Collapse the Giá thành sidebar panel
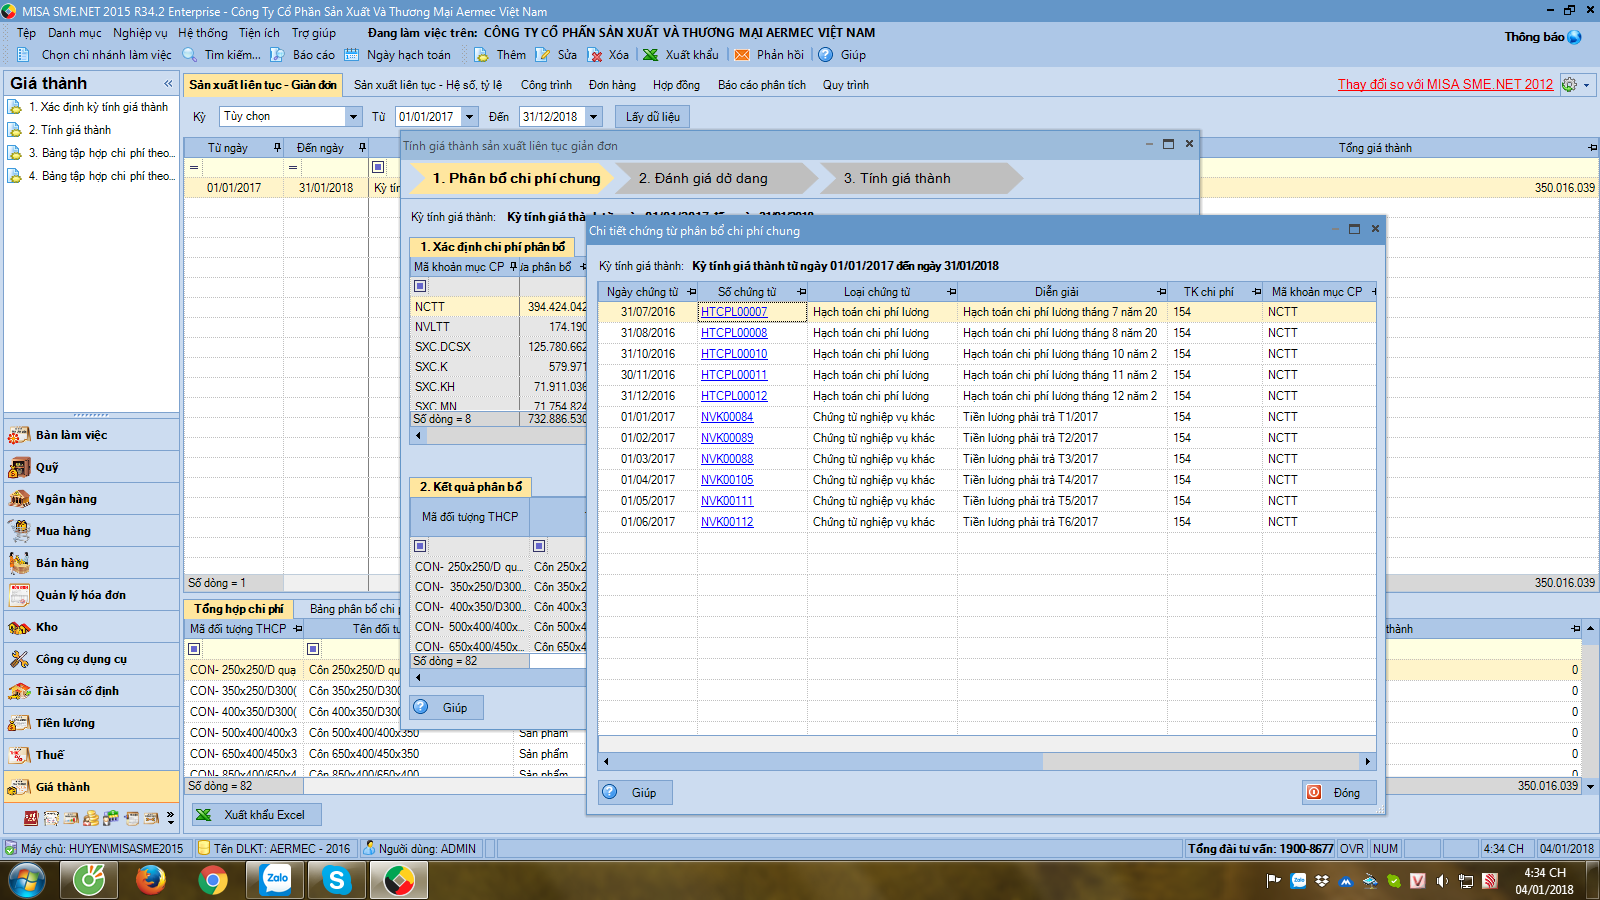 pyautogui.click(x=168, y=83)
